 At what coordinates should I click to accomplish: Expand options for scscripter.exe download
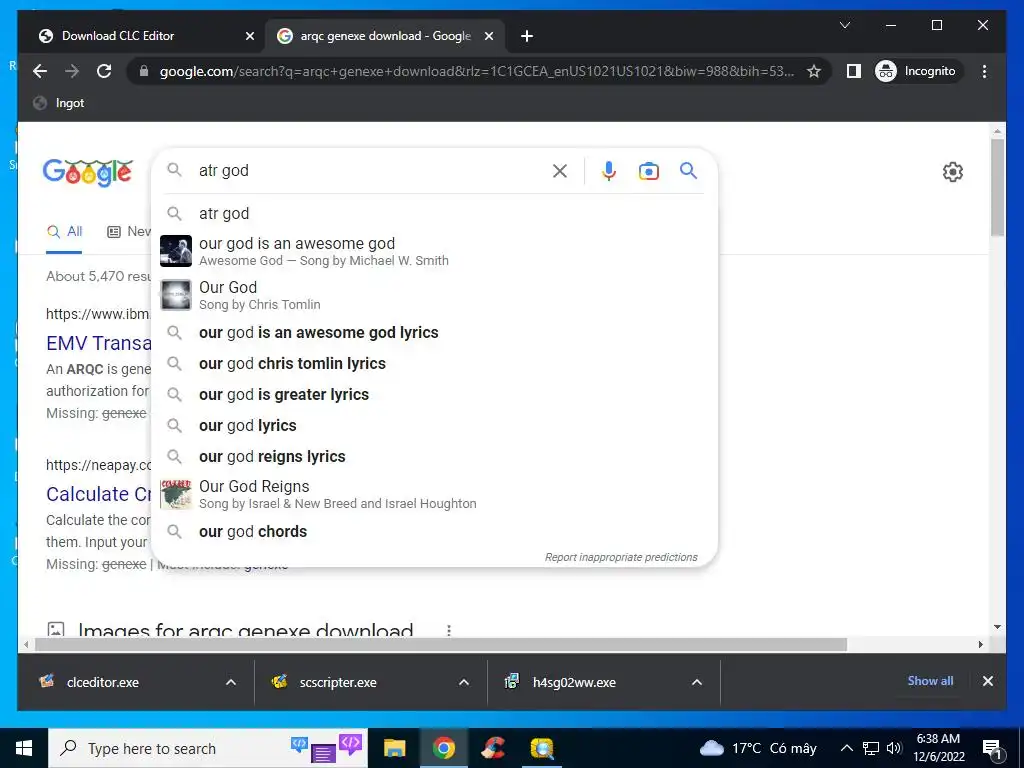pos(464,682)
